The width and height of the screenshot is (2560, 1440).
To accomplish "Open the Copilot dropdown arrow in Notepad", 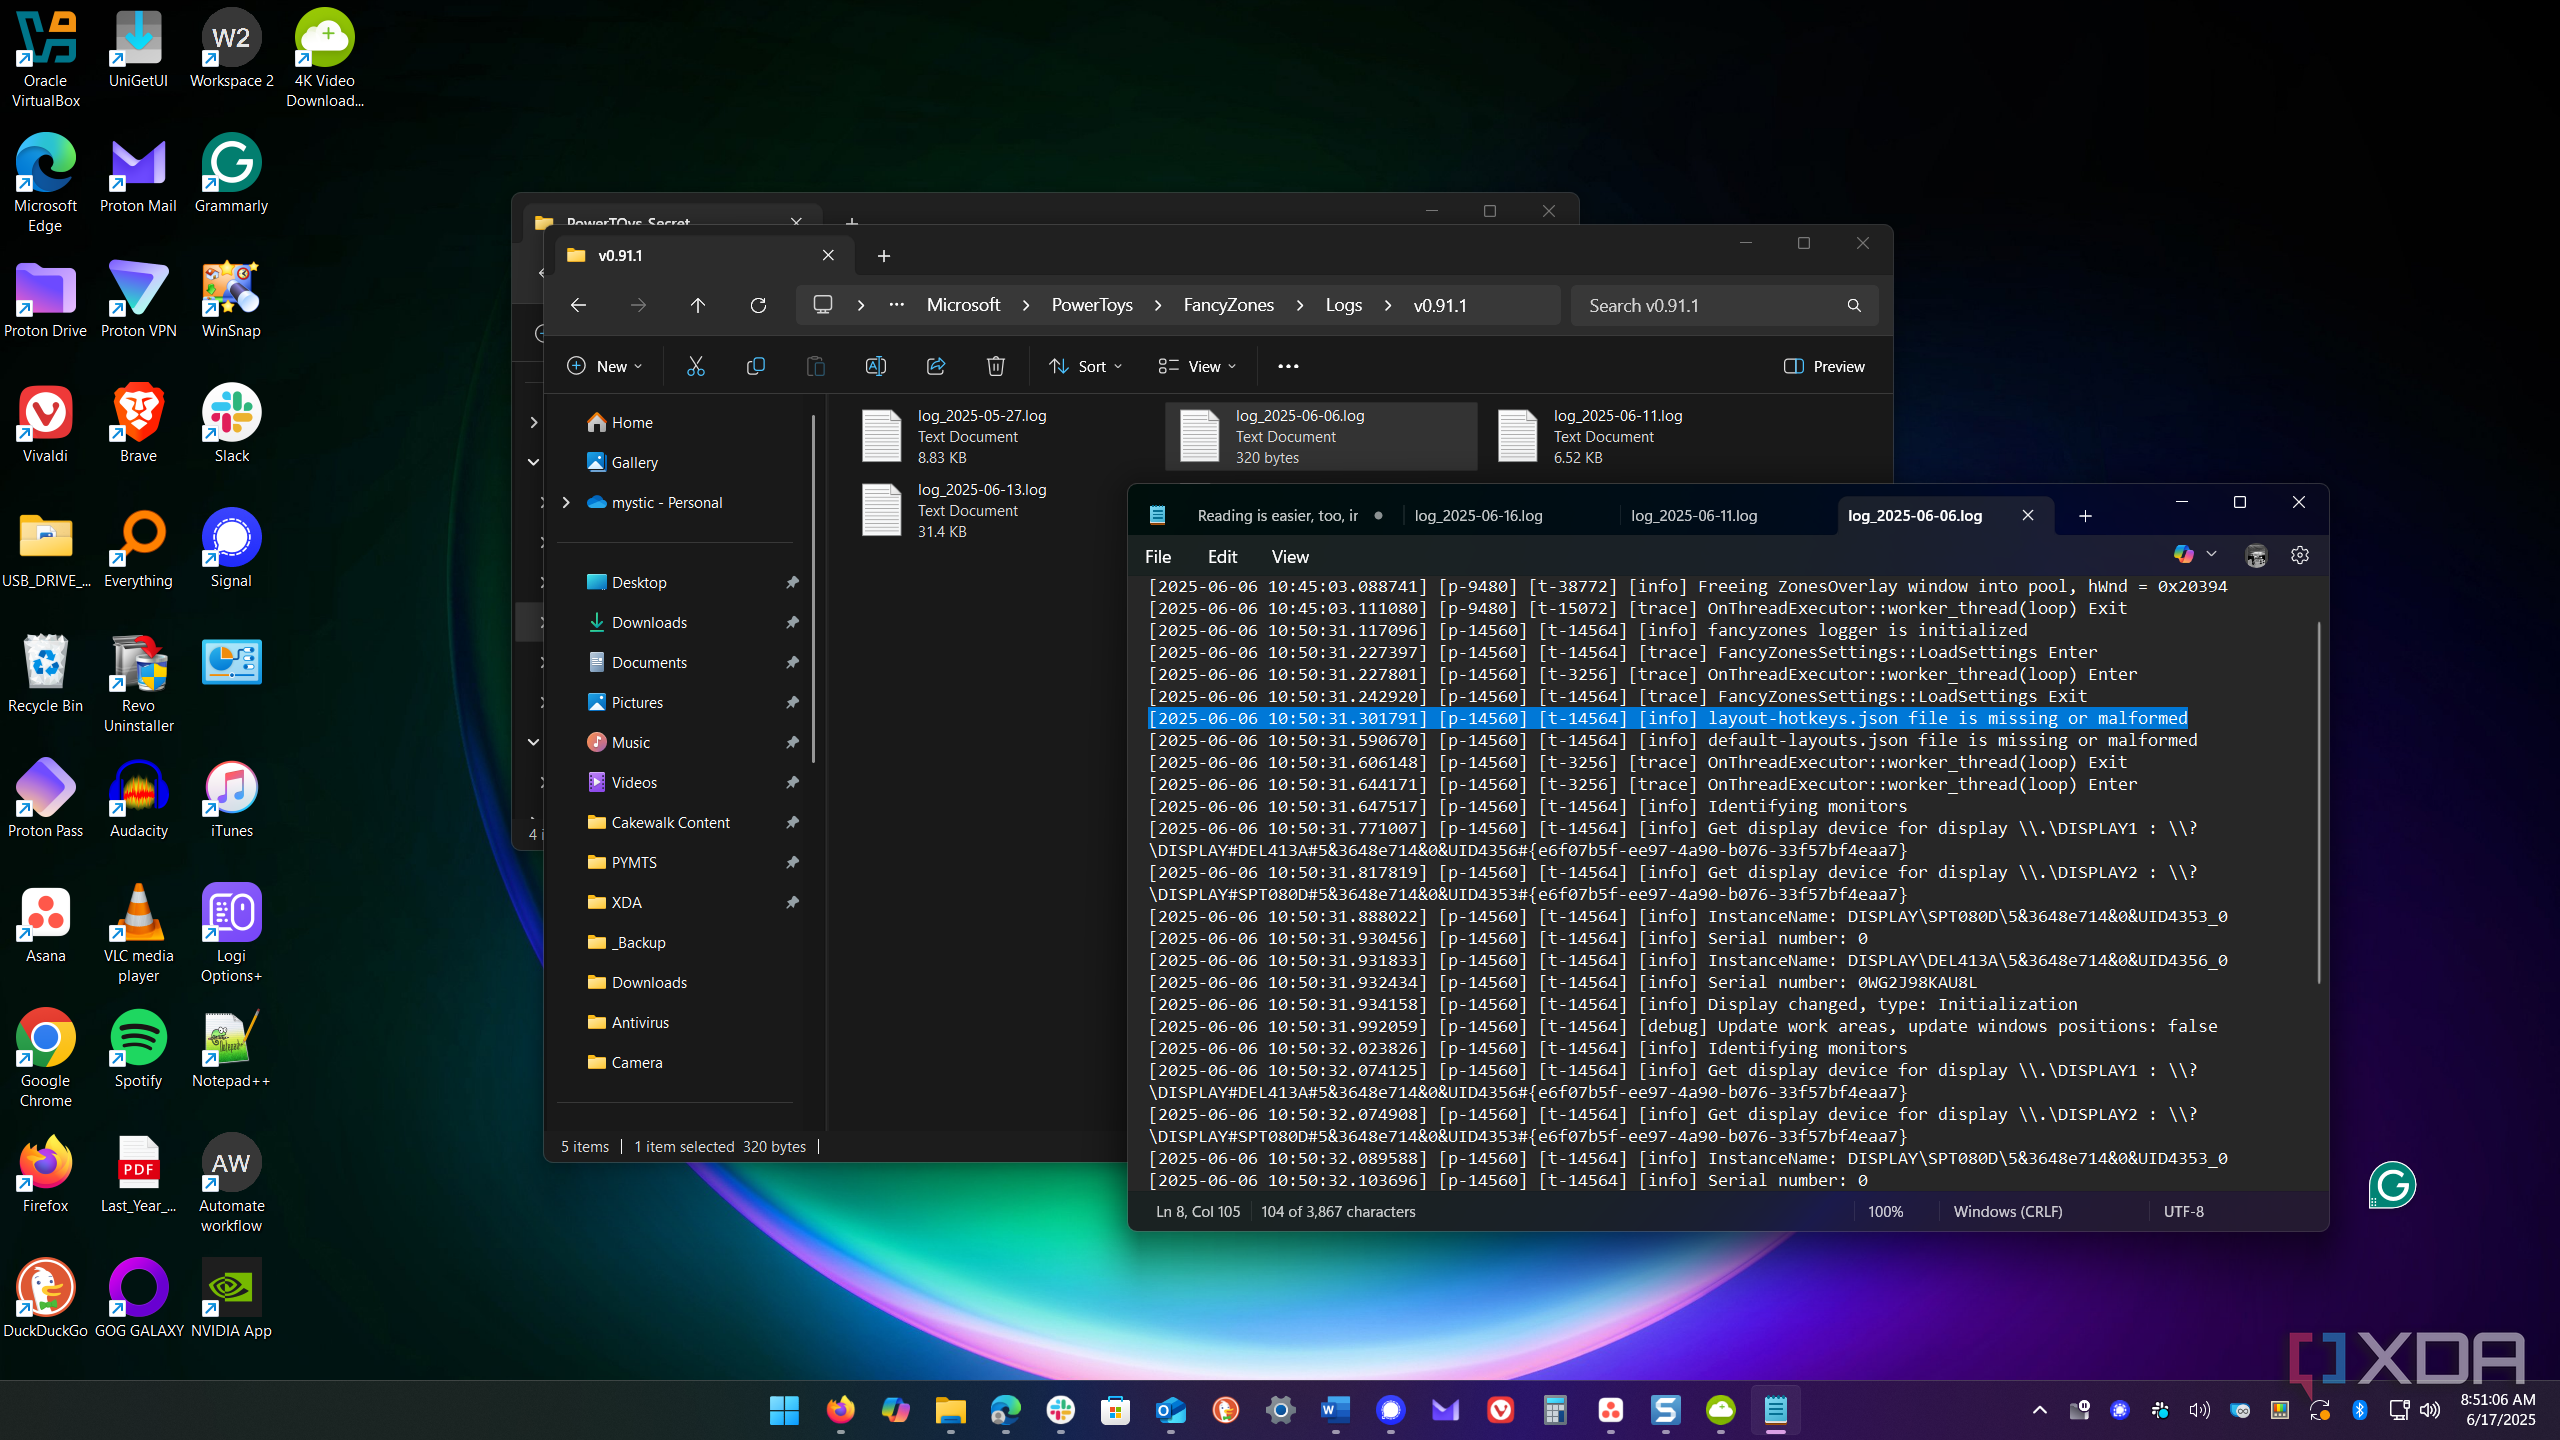I will pyautogui.click(x=2212, y=554).
